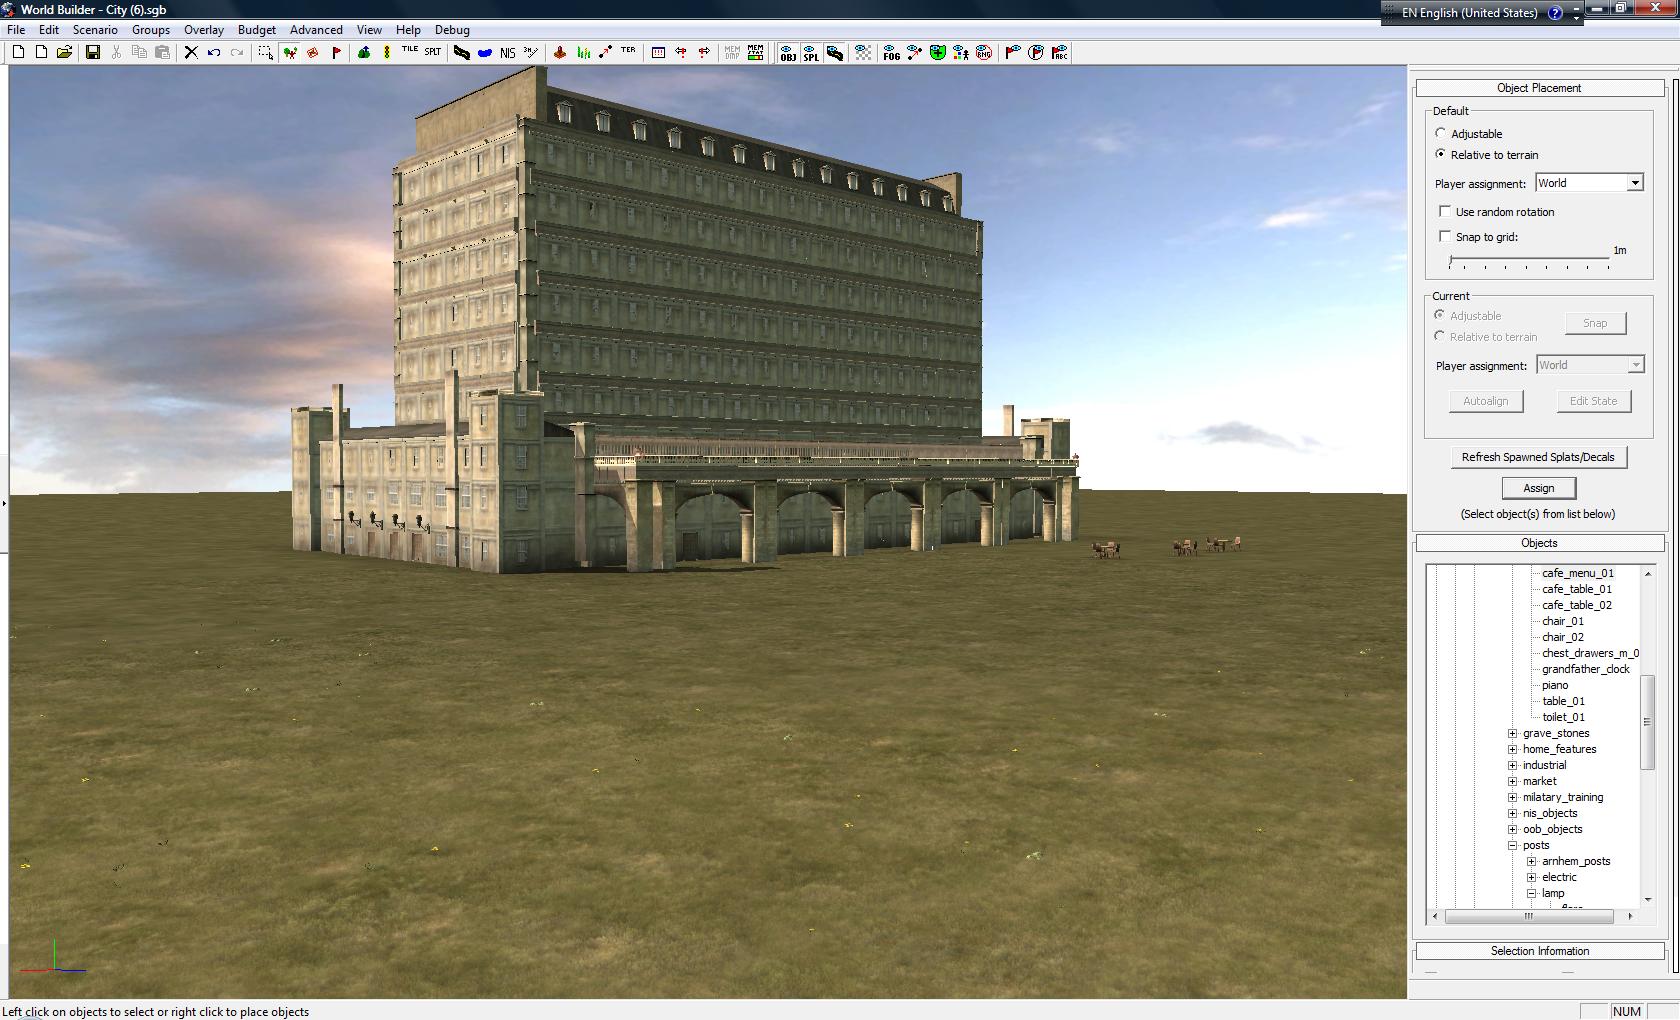Open the Groups menu
This screenshot has width=1680, height=1020.
click(151, 30)
